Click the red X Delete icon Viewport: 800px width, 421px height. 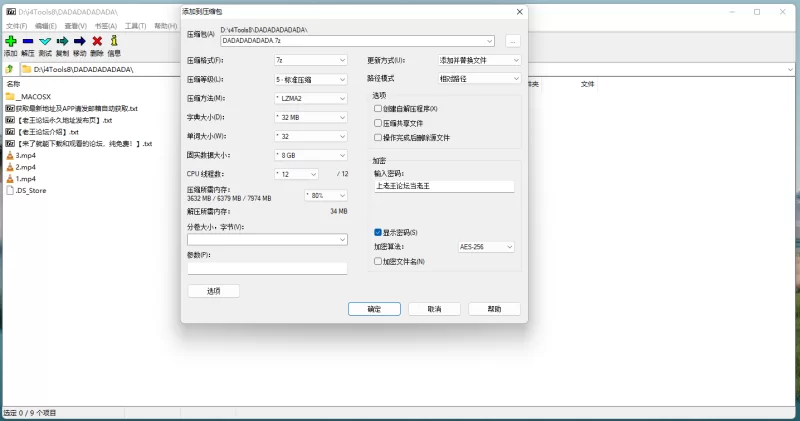(x=97, y=41)
